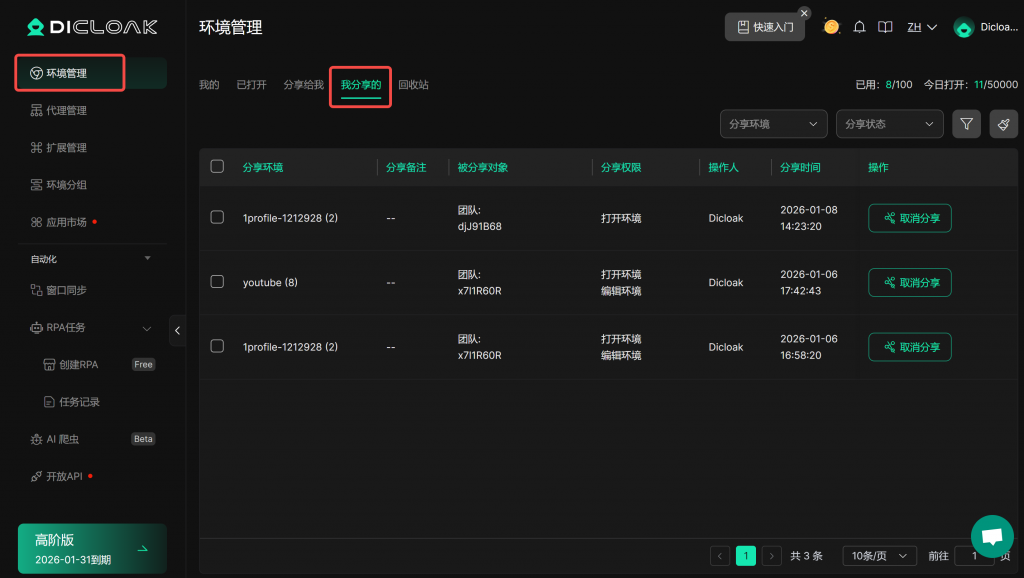This screenshot has width=1024, height=578.
Task: Click the 快速入门 quick start button
Action: (x=765, y=27)
